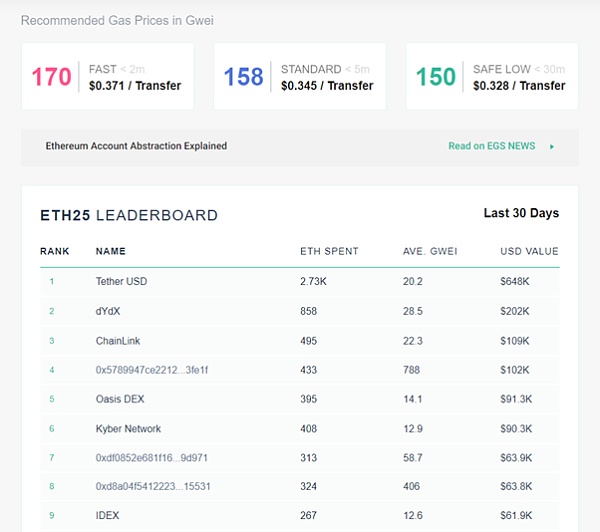Open Ethereum Account Abstraction Explained headline
This screenshot has height=532, width=600.
136,146
